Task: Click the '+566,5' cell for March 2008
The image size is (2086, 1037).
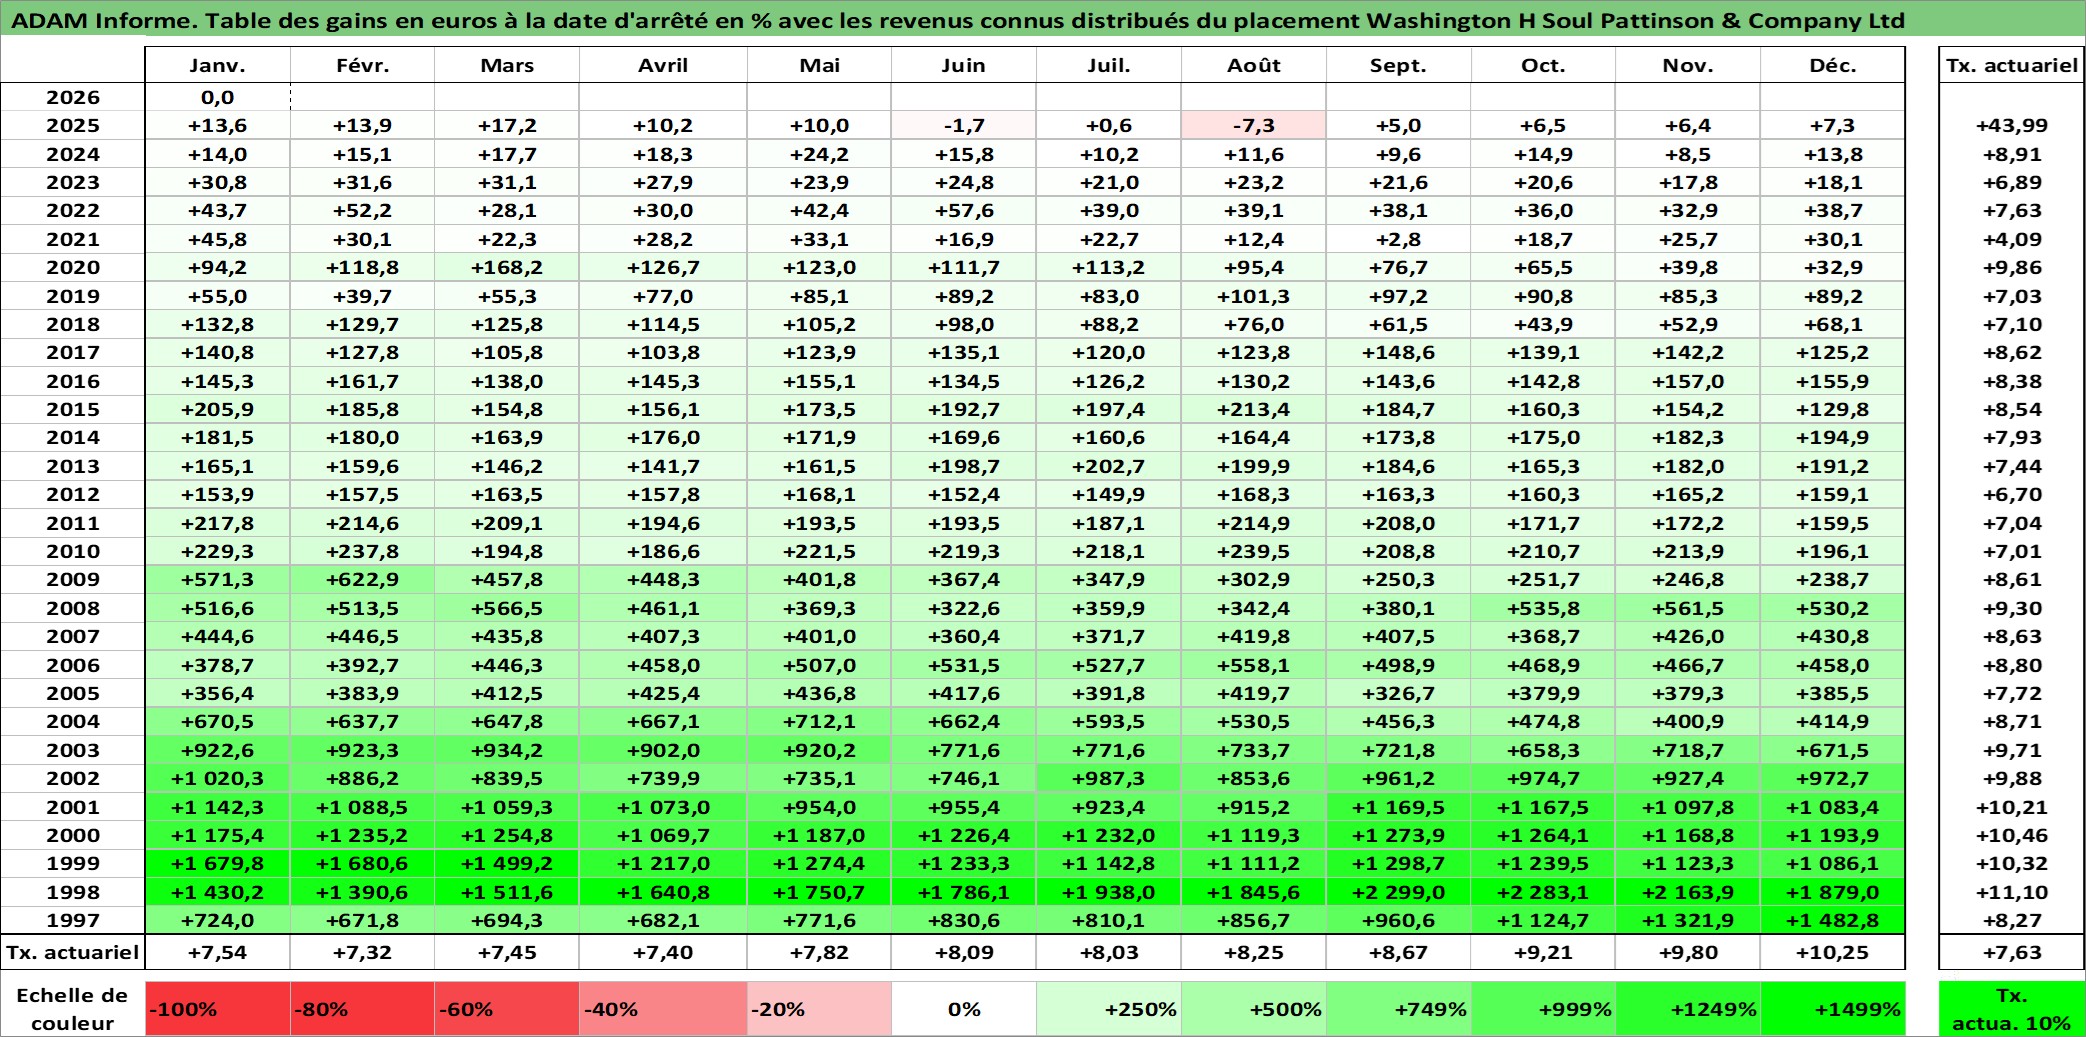Action: tap(507, 608)
